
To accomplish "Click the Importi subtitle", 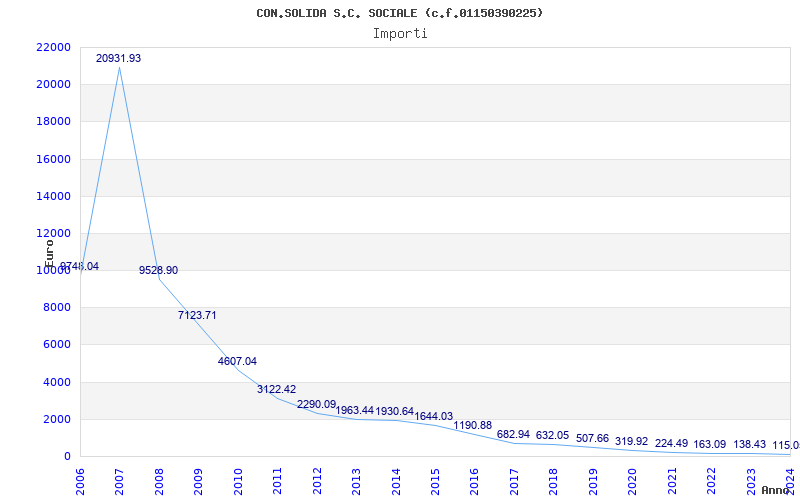I will (x=400, y=34).
